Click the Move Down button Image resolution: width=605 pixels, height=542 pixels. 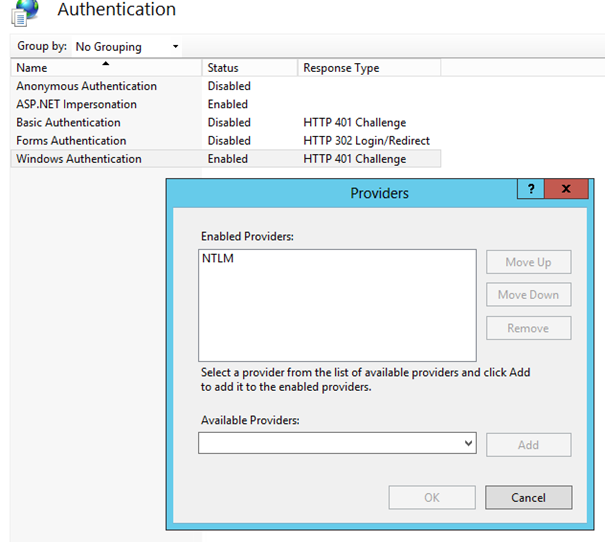coord(529,295)
